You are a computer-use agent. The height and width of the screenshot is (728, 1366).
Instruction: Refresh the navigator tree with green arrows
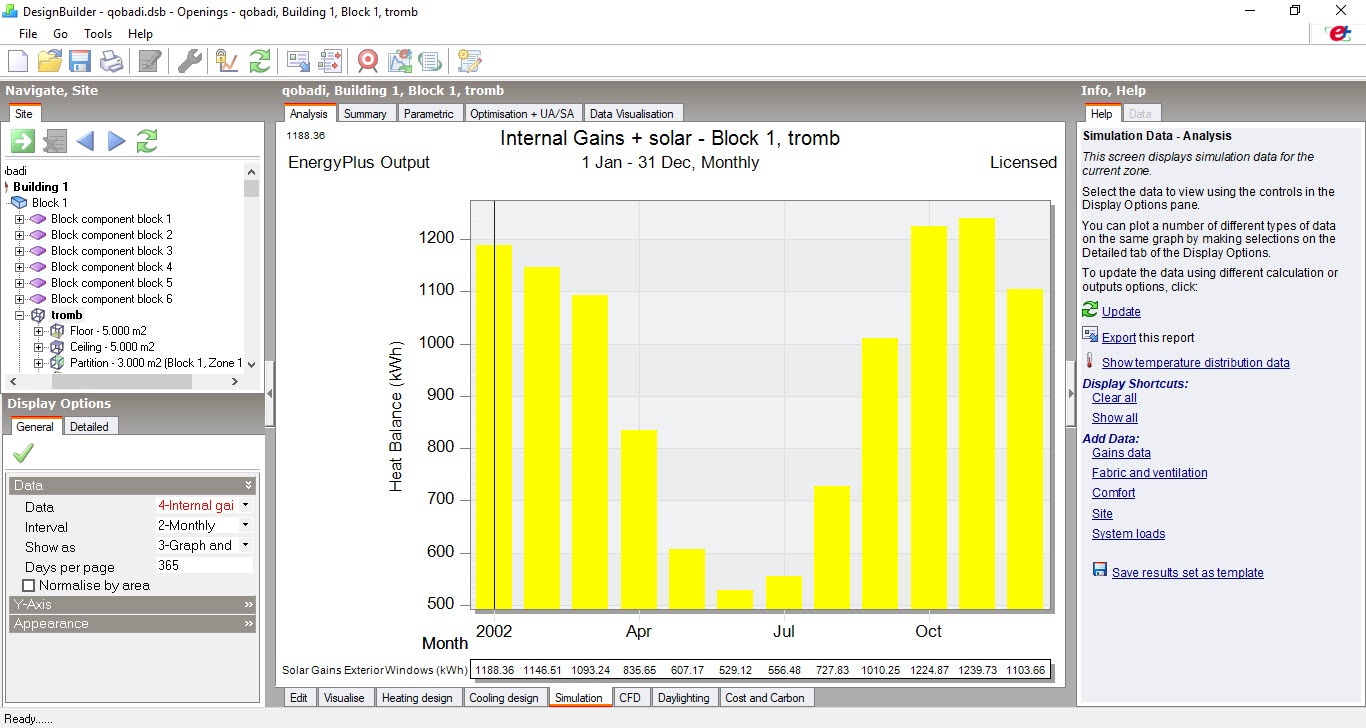[147, 141]
